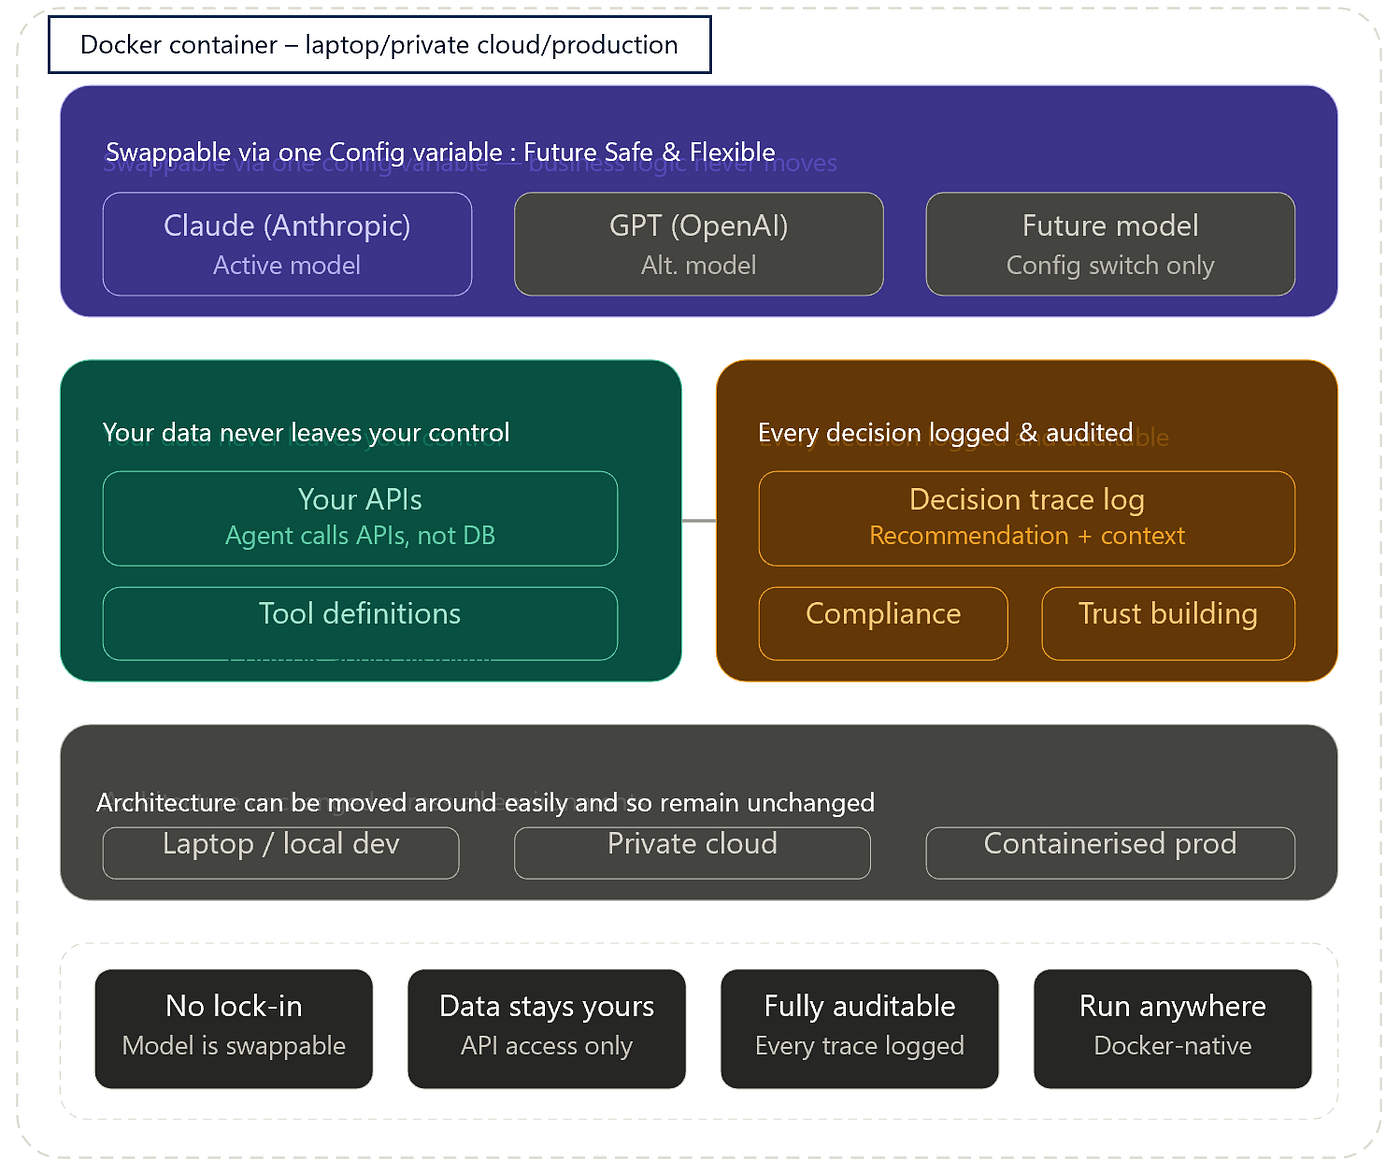
Task: Click the Fully auditable card
Action: click(860, 1029)
